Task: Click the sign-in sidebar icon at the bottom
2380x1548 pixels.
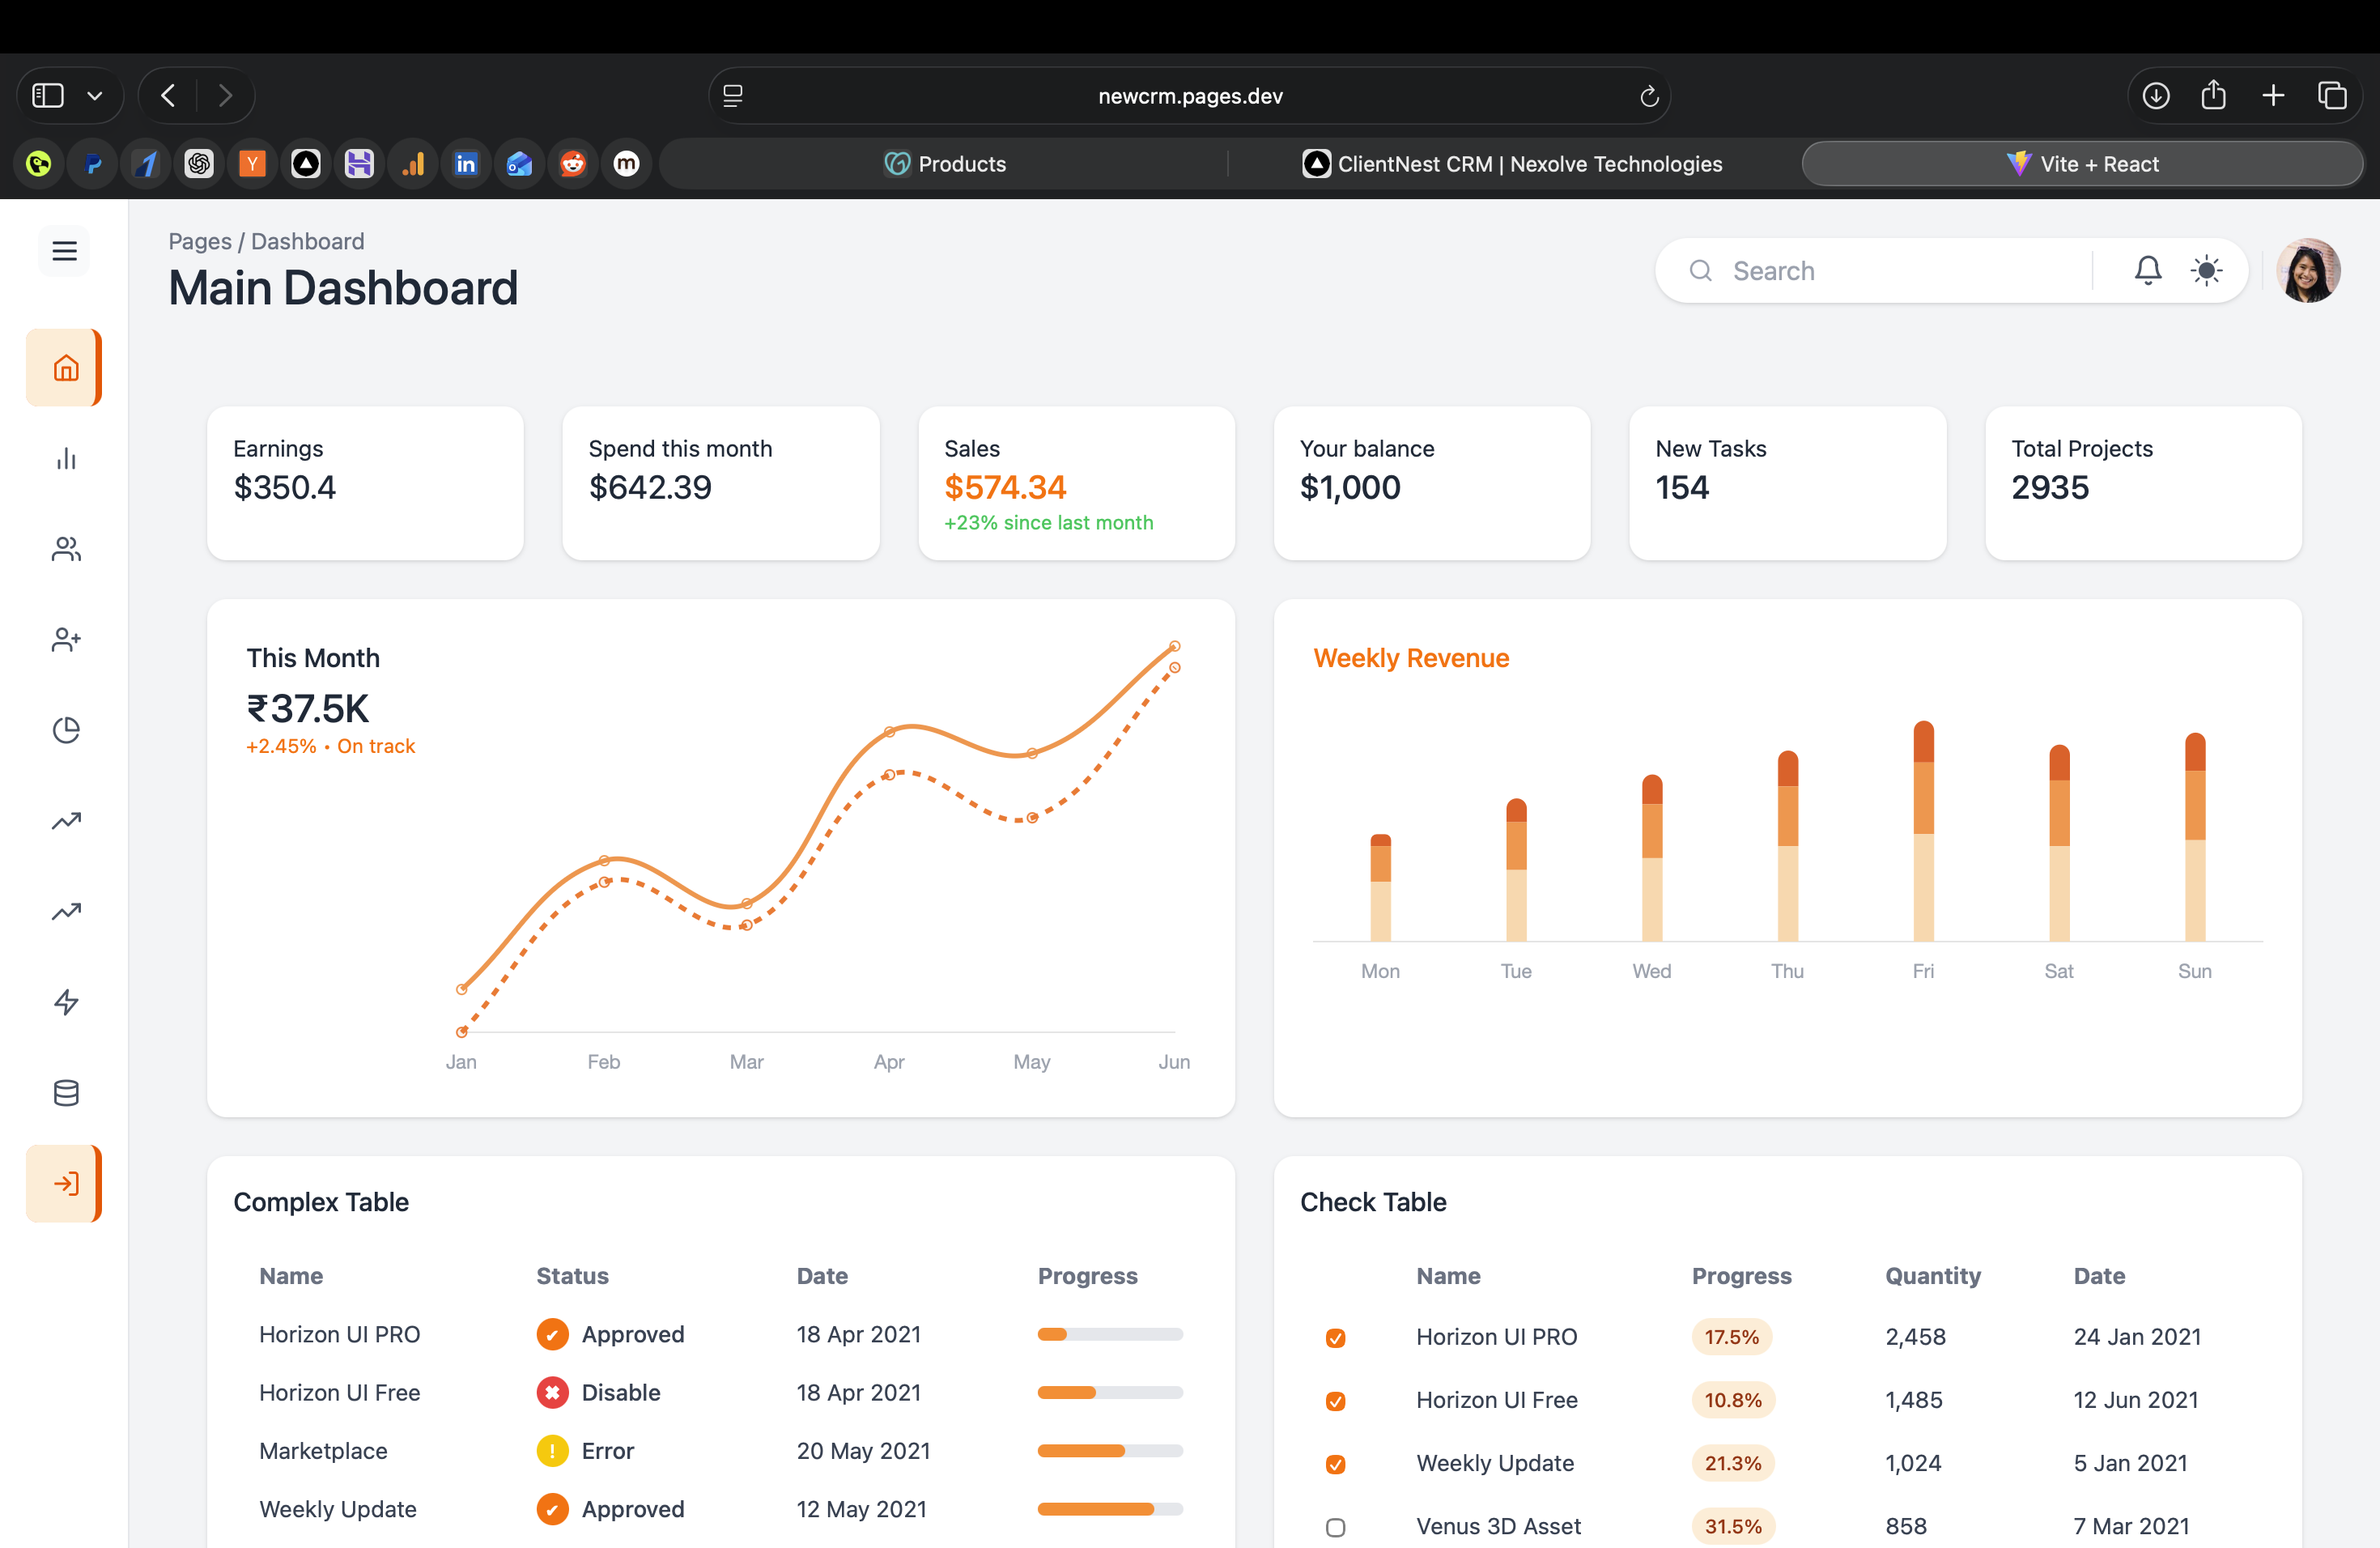Action: click(x=64, y=1183)
